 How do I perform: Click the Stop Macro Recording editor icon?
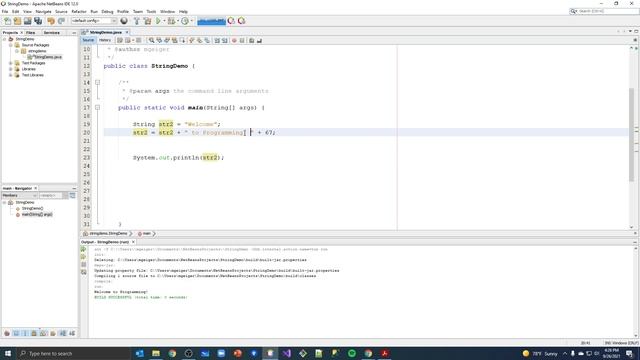tap(242, 40)
